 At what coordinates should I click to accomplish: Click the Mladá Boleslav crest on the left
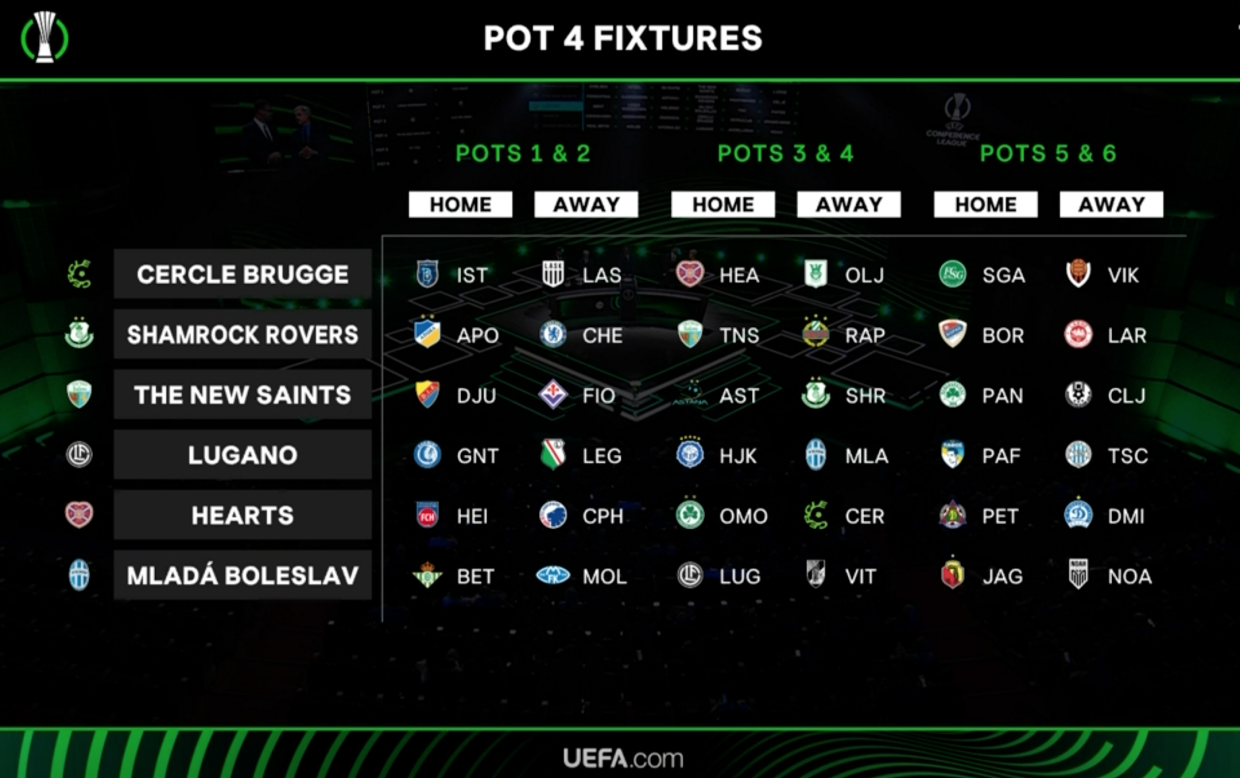pos(79,575)
